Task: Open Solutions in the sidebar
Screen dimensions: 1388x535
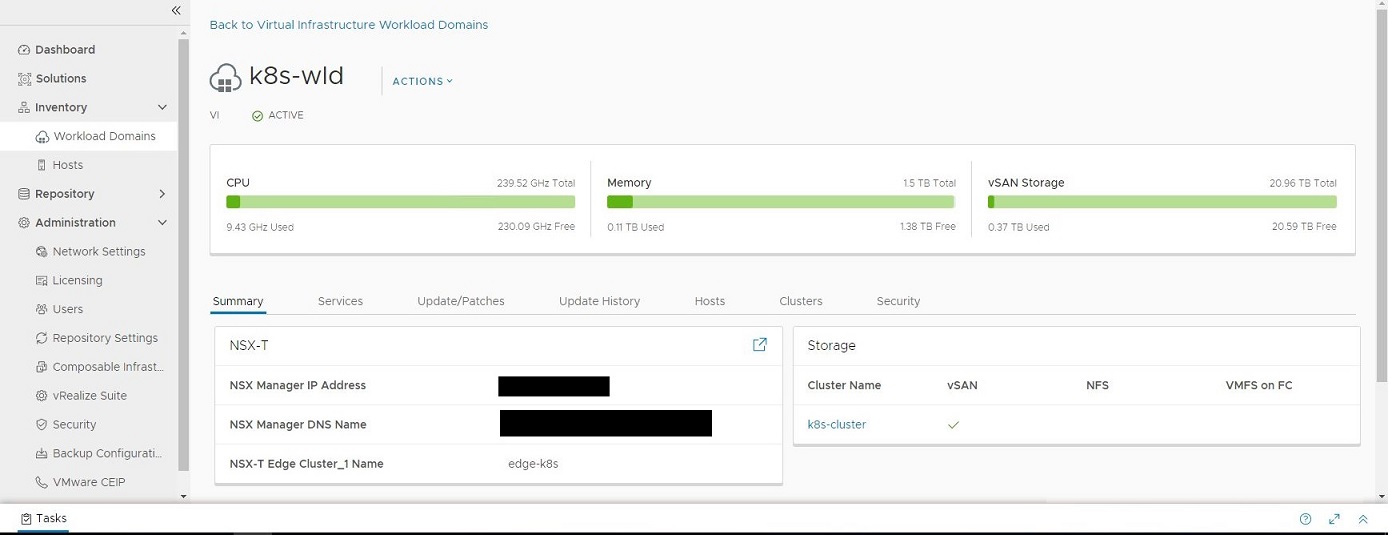Action: pyautogui.click(x=61, y=79)
